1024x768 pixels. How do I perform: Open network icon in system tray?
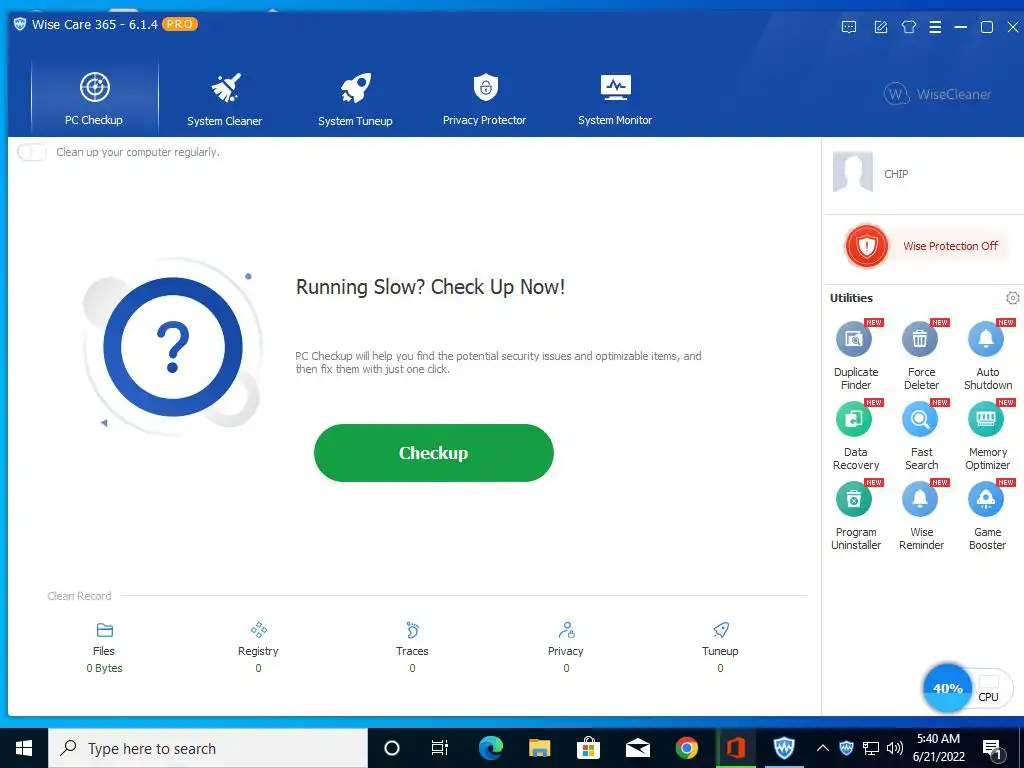point(871,748)
